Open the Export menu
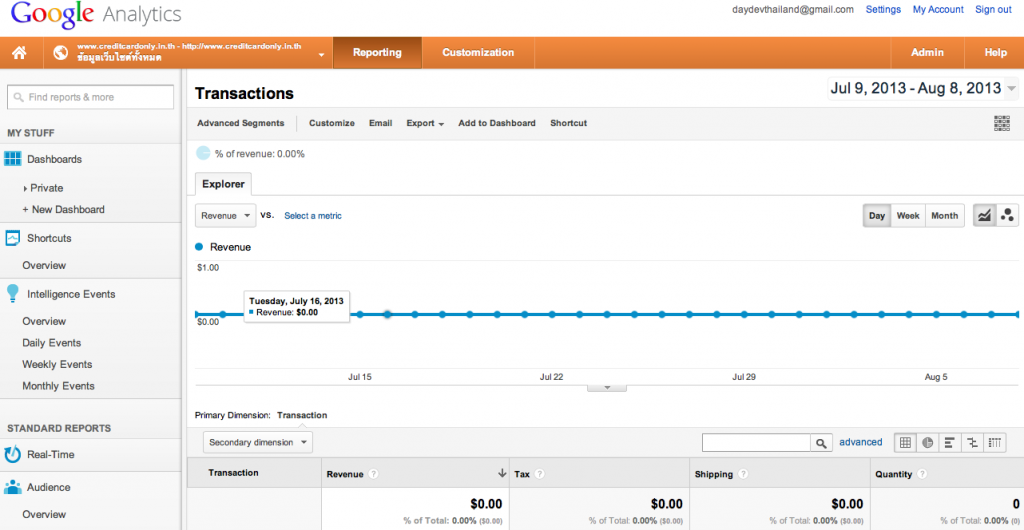Viewport: 1024px width, 530px height. [425, 123]
